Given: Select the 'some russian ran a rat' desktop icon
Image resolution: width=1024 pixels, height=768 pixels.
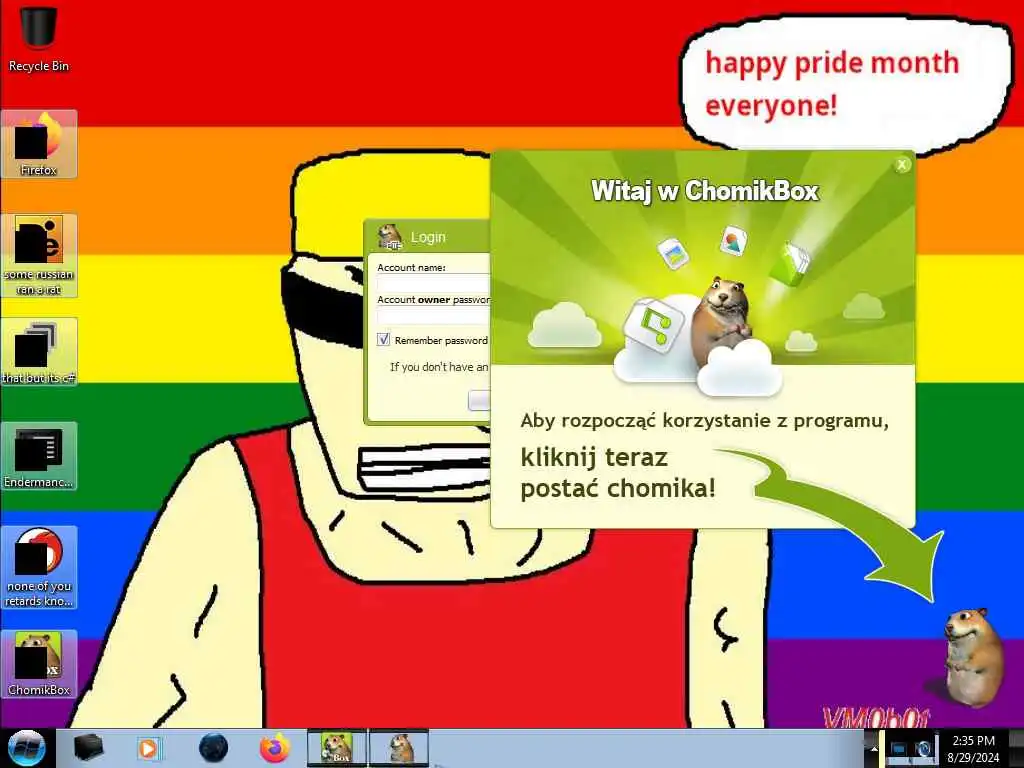Looking at the screenshot, I should [39, 255].
